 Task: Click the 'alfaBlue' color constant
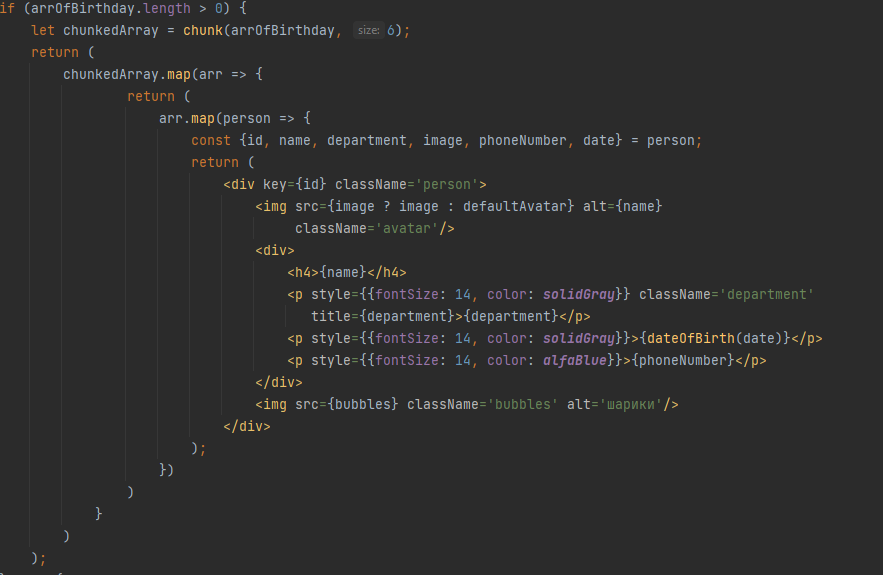(575, 360)
